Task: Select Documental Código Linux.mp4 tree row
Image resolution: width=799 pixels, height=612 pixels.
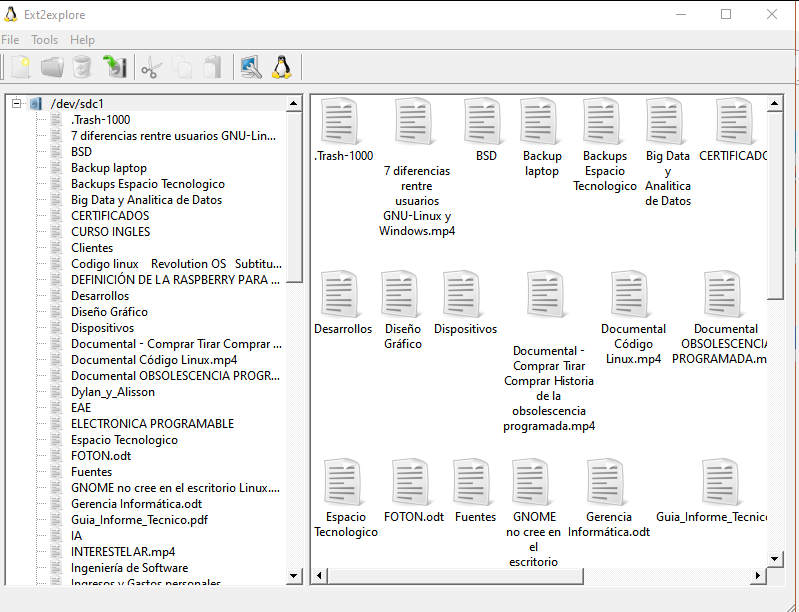Action: 154,360
